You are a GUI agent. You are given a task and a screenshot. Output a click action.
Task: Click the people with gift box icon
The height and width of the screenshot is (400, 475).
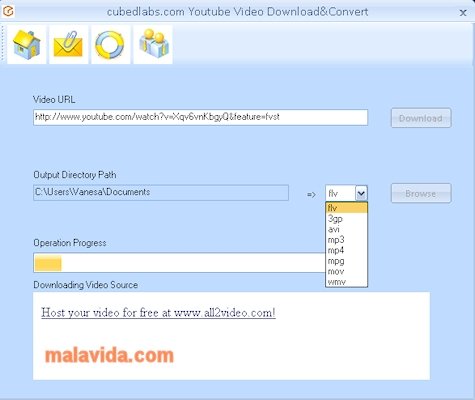(153, 44)
